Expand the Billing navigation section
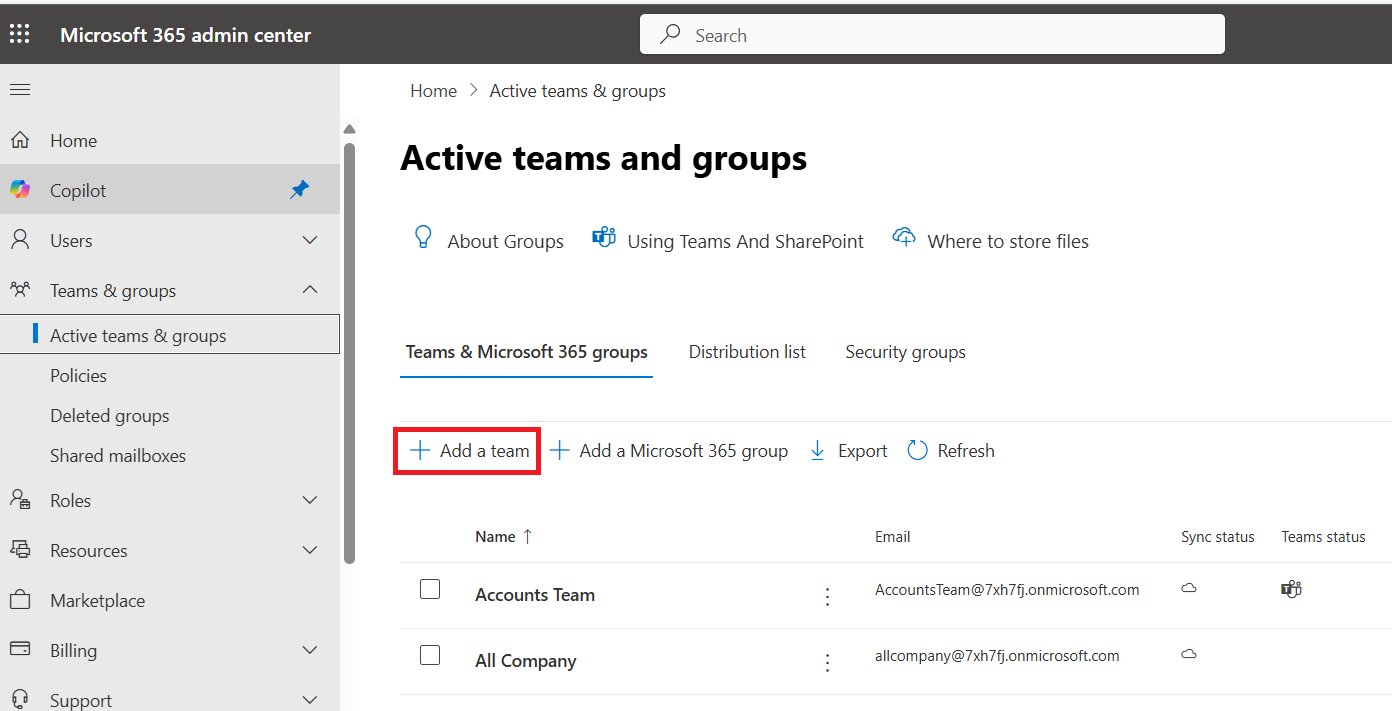Image resolution: width=1392 pixels, height=711 pixels. (310, 650)
